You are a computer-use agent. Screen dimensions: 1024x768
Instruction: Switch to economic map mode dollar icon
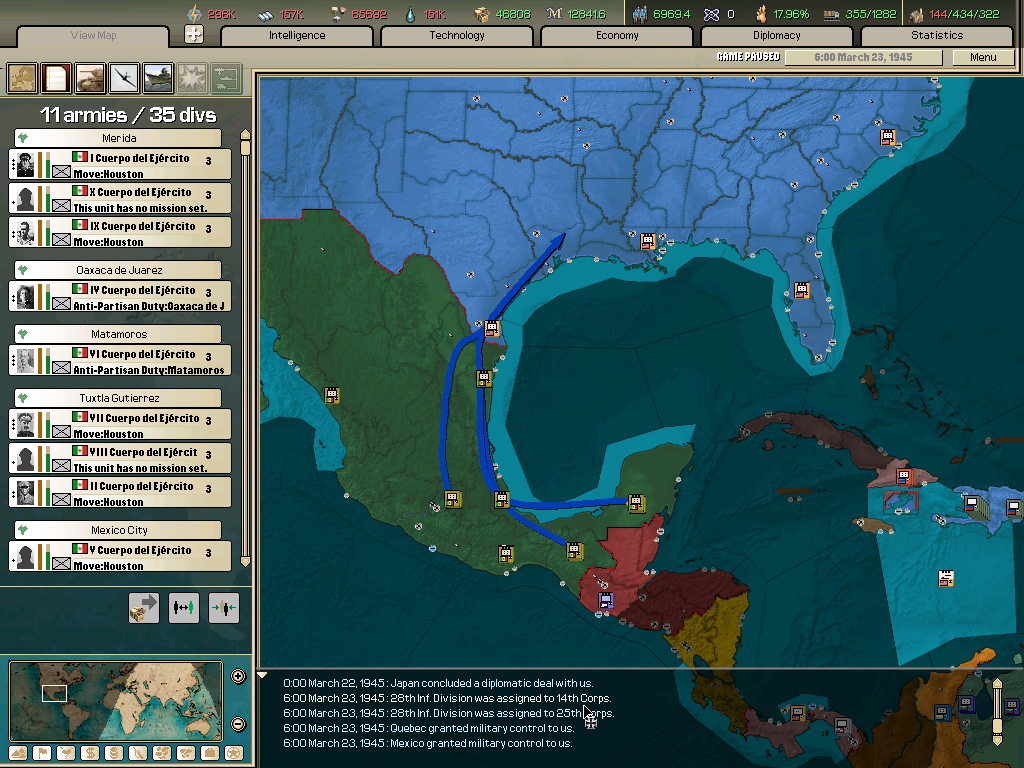click(90, 753)
